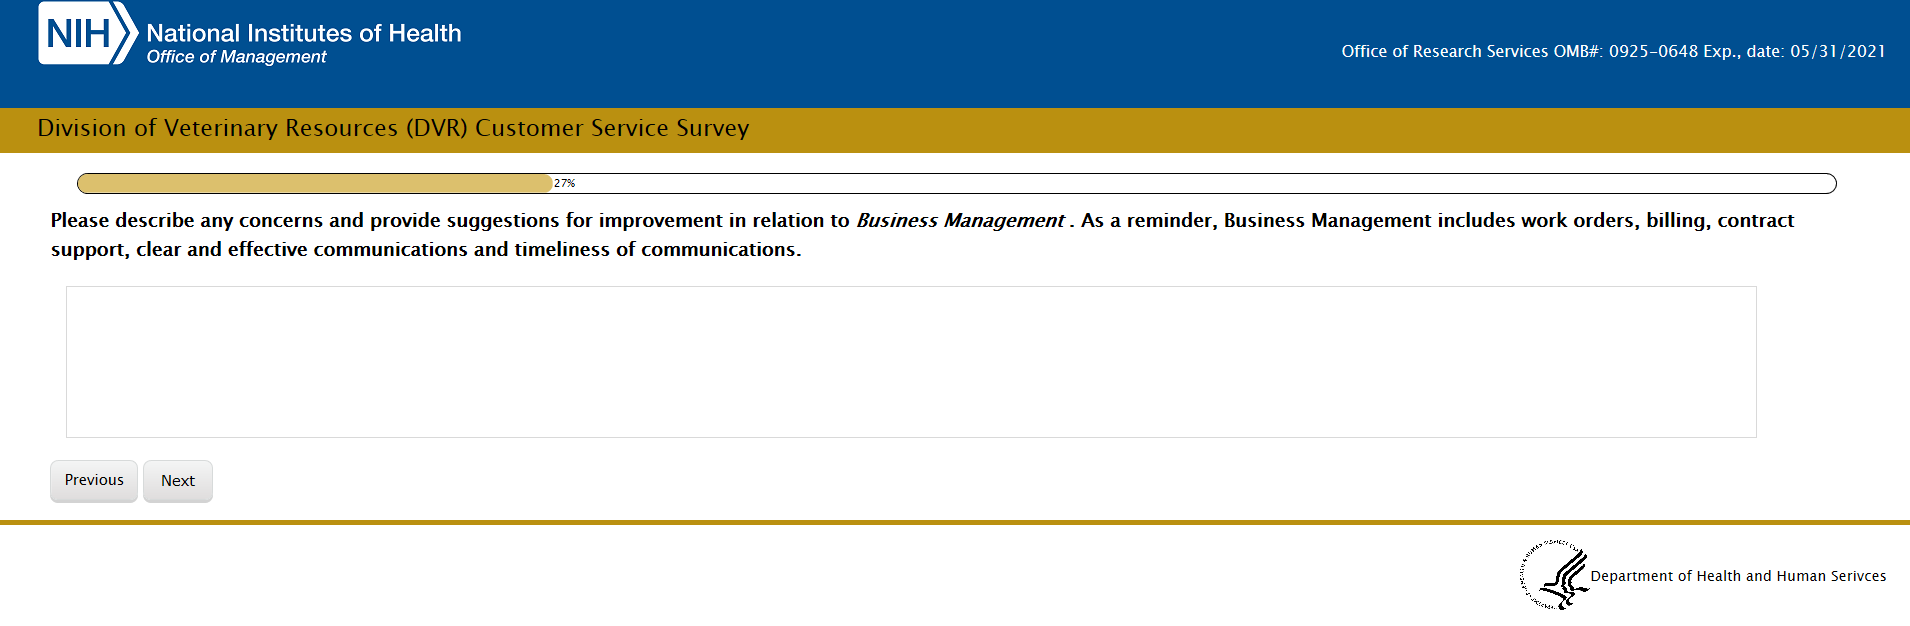Click the unfilled section of progress bar
The width and height of the screenshot is (1910, 626).
pos(1200,183)
